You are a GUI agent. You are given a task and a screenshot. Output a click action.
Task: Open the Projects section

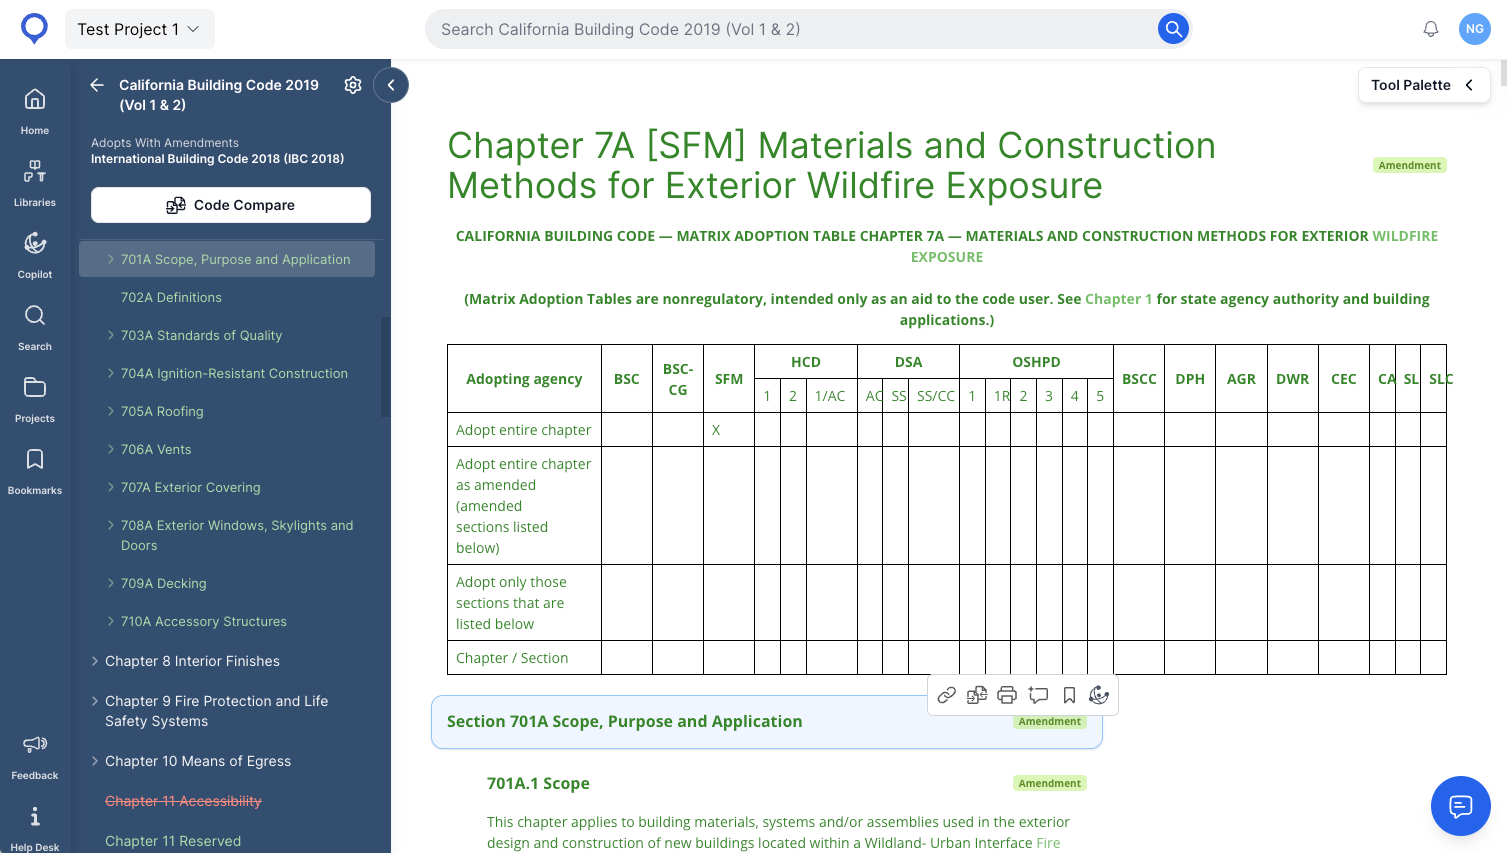click(35, 398)
